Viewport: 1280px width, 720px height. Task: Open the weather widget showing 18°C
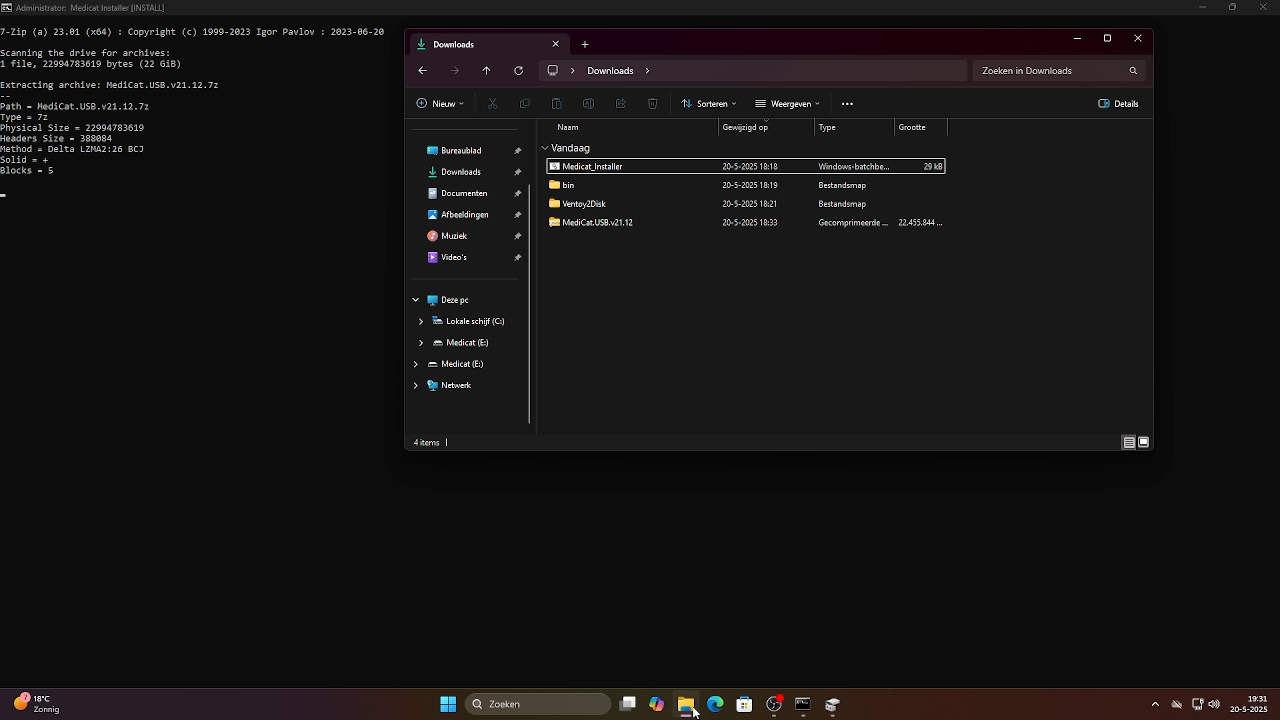tap(37, 704)
